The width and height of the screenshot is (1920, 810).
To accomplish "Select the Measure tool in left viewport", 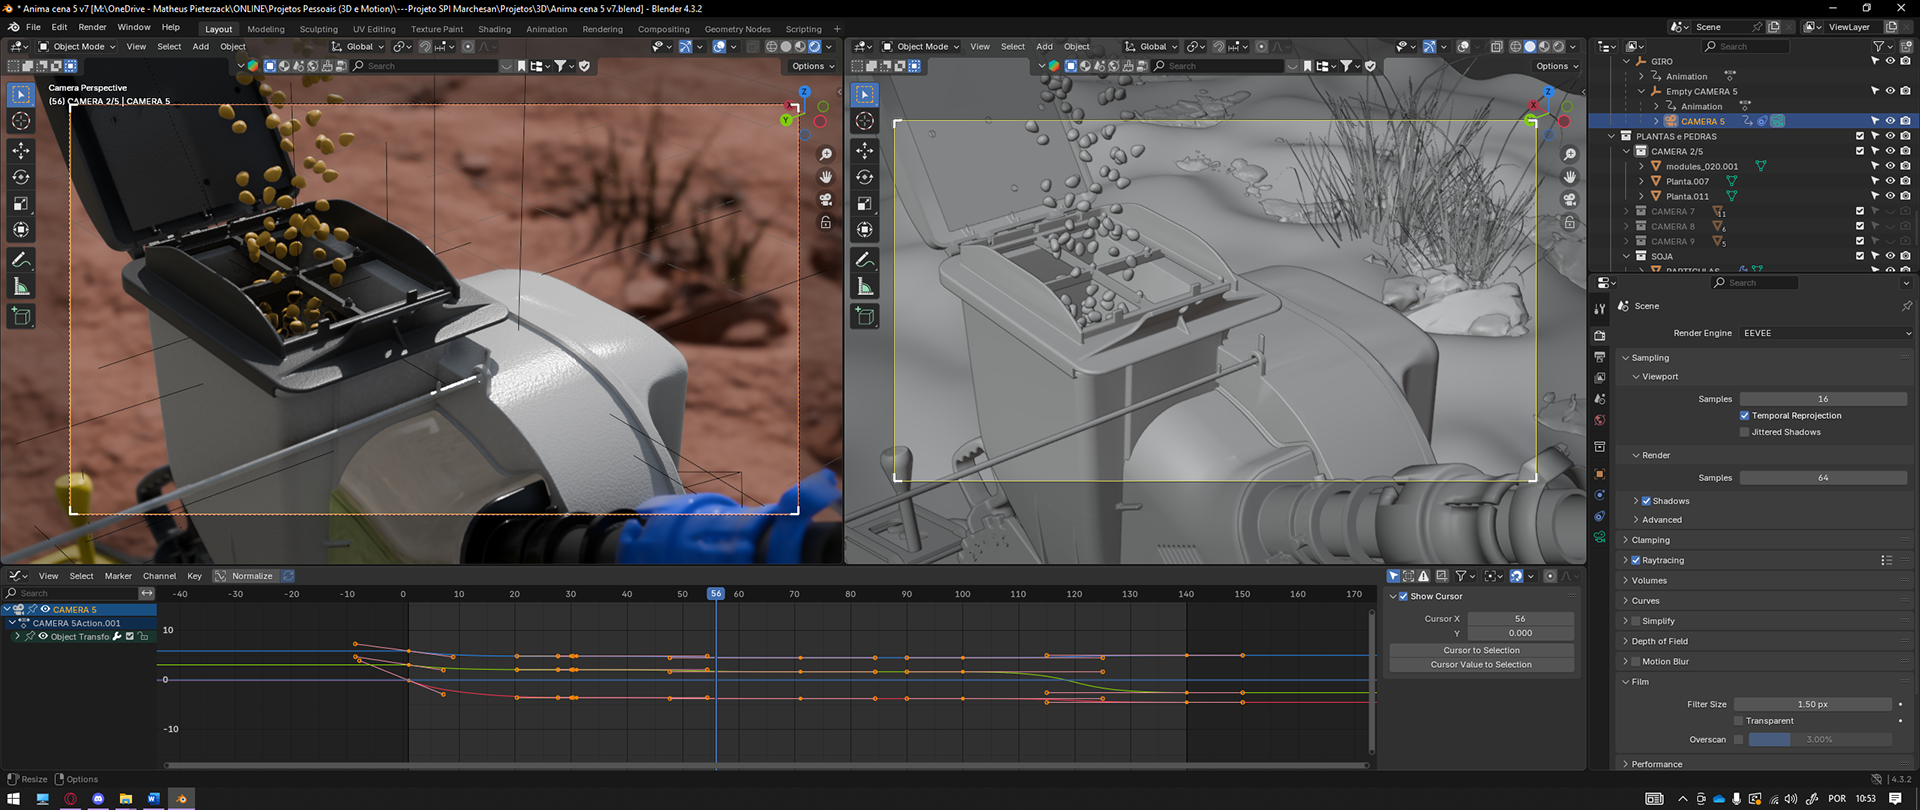I will click(x=21, y=287).
